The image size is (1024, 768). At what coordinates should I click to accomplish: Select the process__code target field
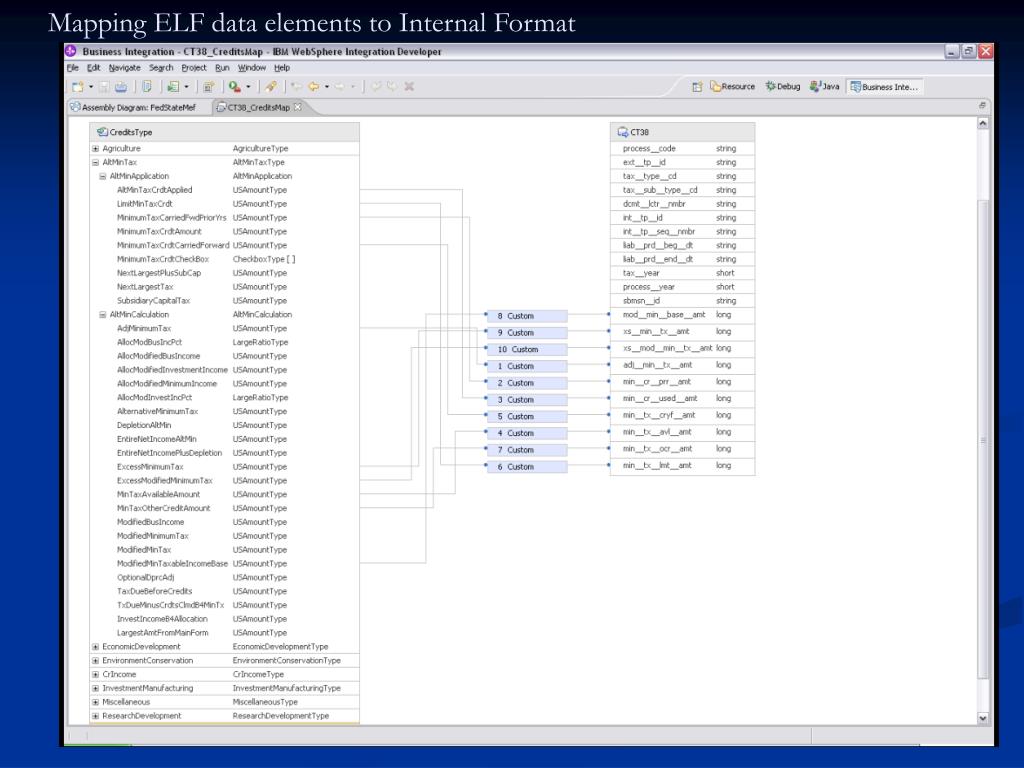682,148
